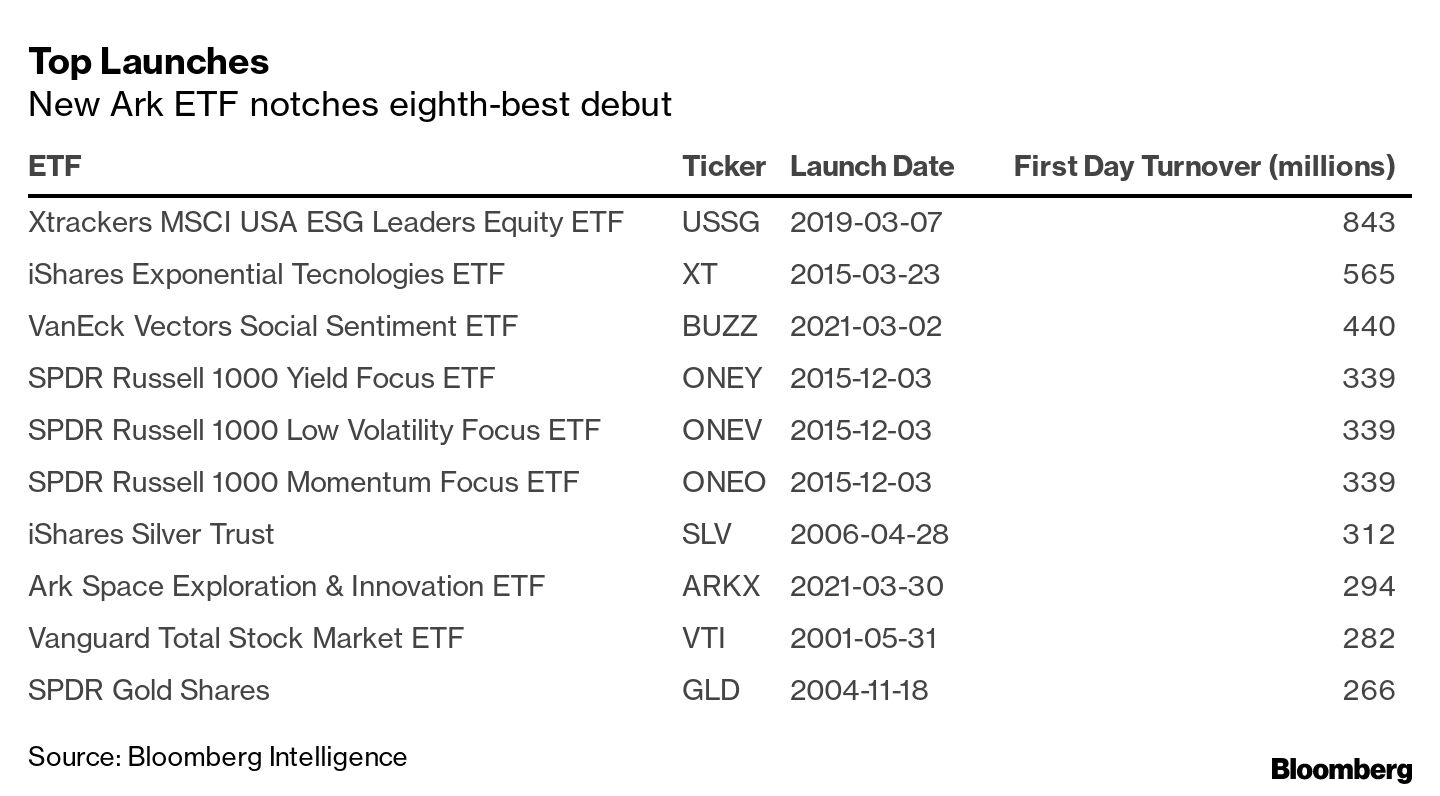Select VanEck Vectors Social Sentiment ETF
This screenshot has height=796, width=1440.
point(273,326)
